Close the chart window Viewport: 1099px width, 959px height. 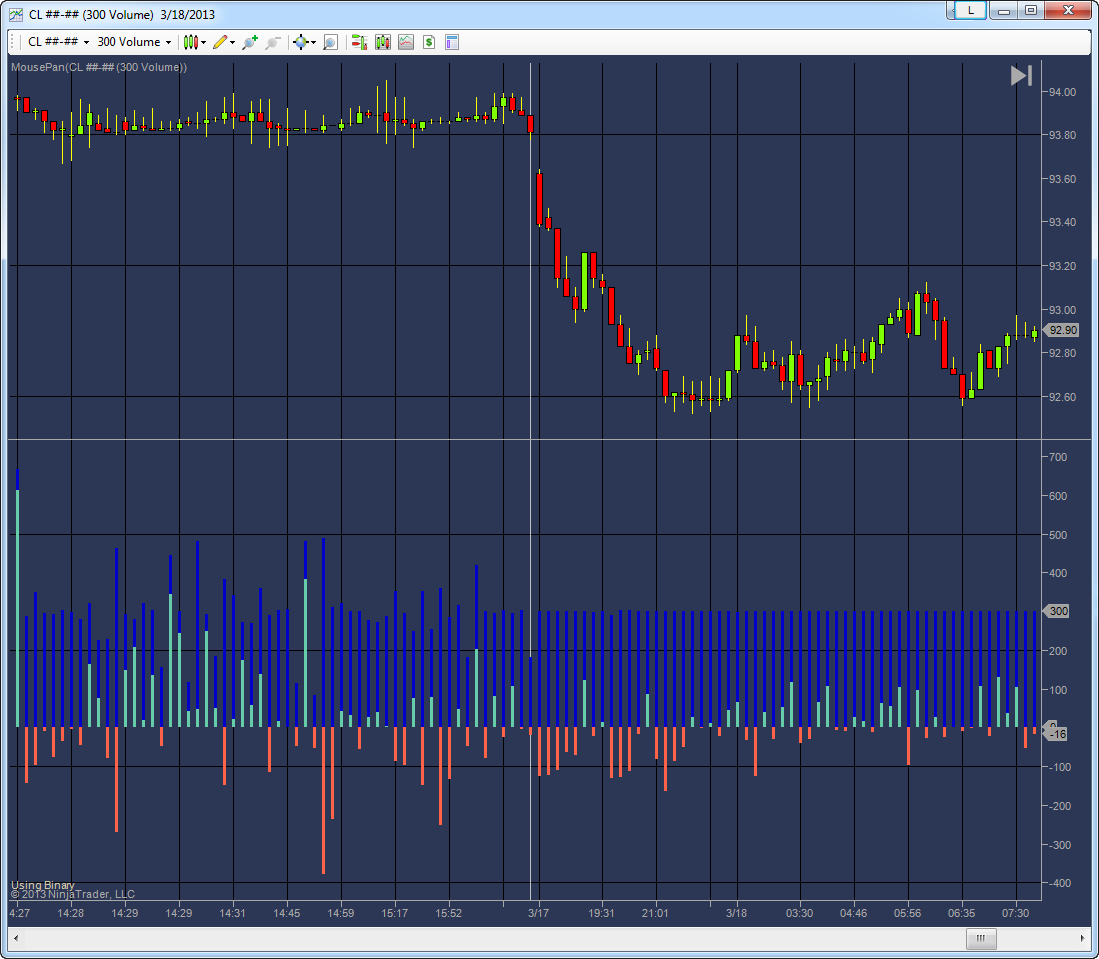tap(1068, 11)
